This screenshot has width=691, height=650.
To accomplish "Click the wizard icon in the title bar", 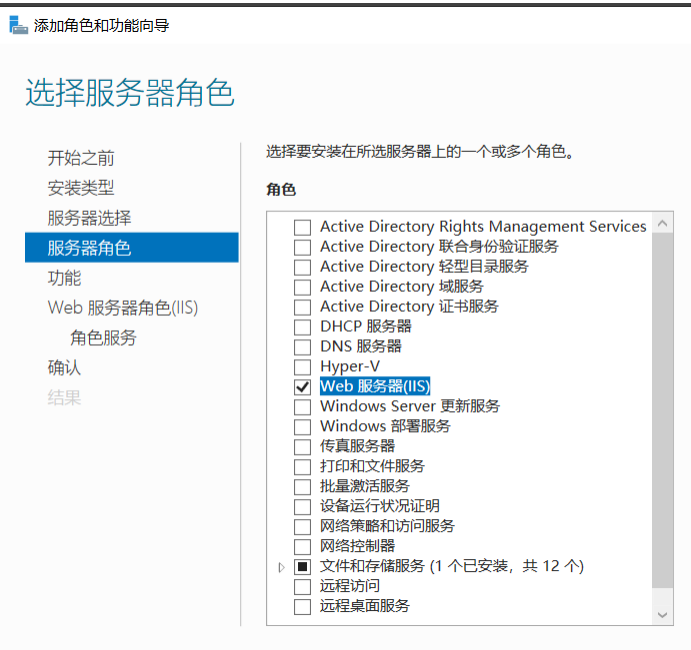I will click(x=18, y=25).
